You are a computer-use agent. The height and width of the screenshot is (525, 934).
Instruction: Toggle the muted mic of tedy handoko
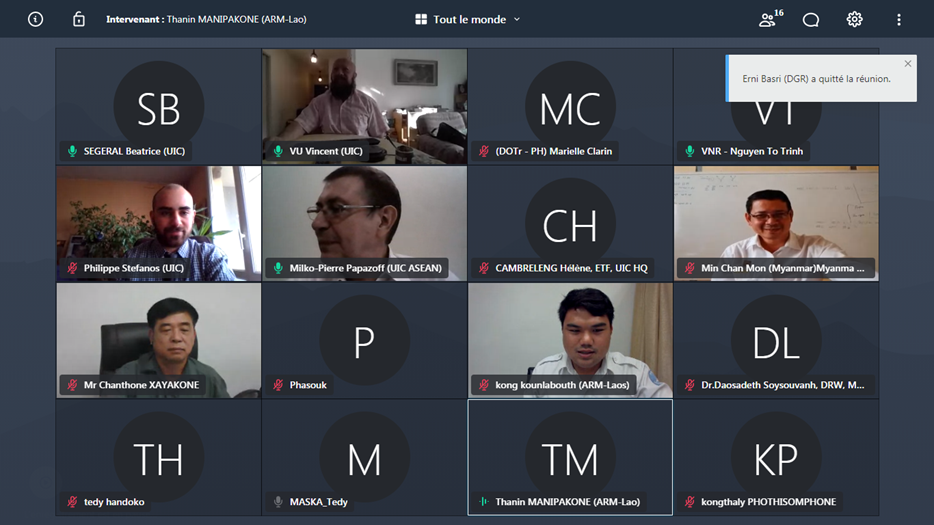[72, 502]
